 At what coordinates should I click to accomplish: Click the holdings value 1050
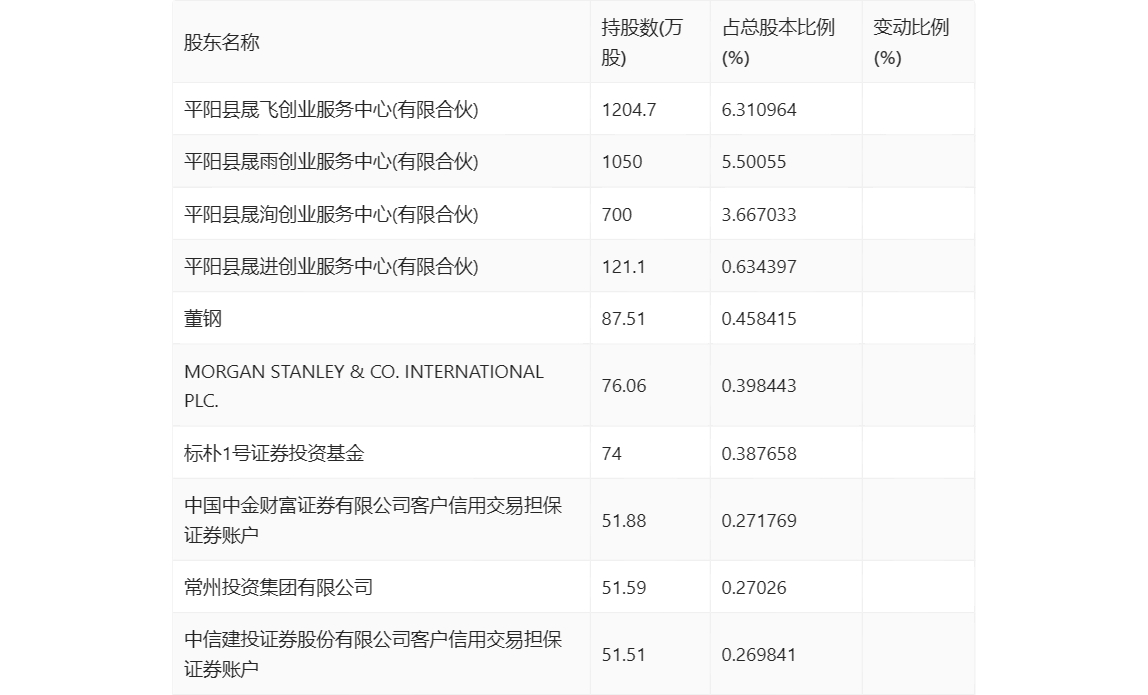622,162
